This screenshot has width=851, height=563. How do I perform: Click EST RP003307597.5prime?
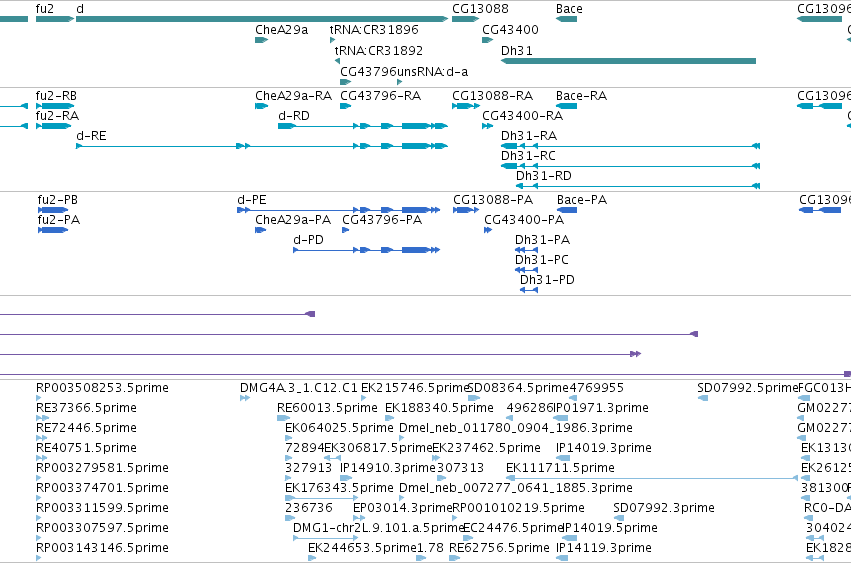[x=102, y=528]
